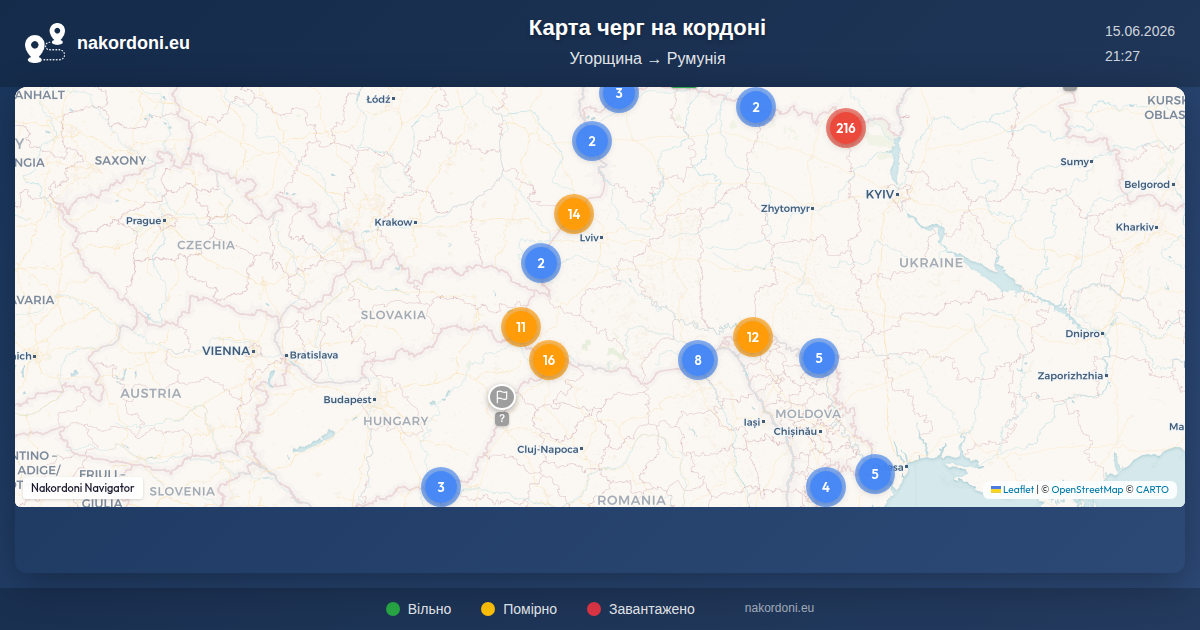This screenshot has height=630, width=1200.
Task: Click the Nakordoni Navigator label
Action: 83,488
